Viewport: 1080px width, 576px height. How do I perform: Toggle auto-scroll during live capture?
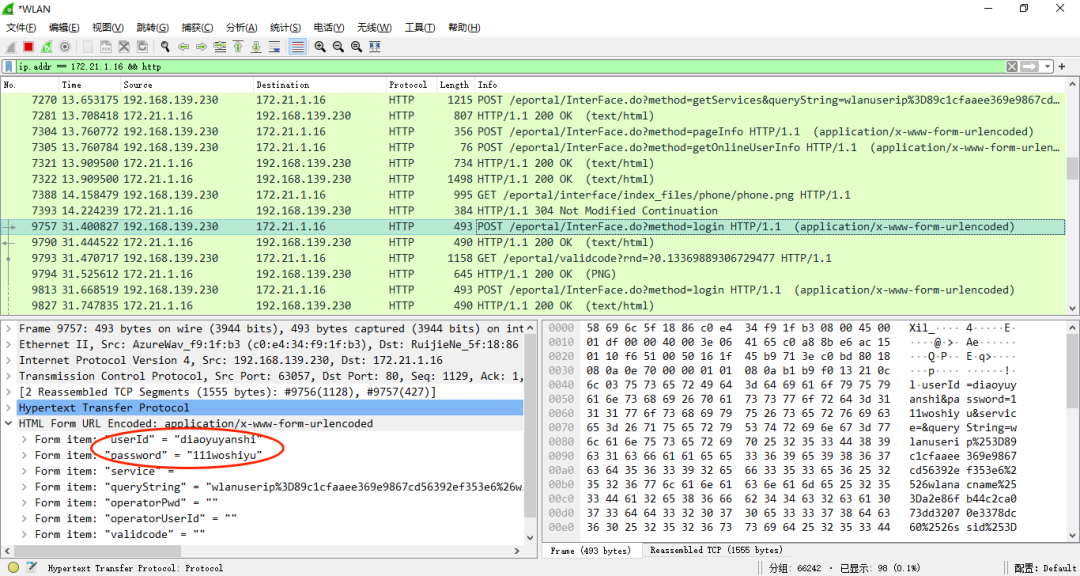point(275,47)
